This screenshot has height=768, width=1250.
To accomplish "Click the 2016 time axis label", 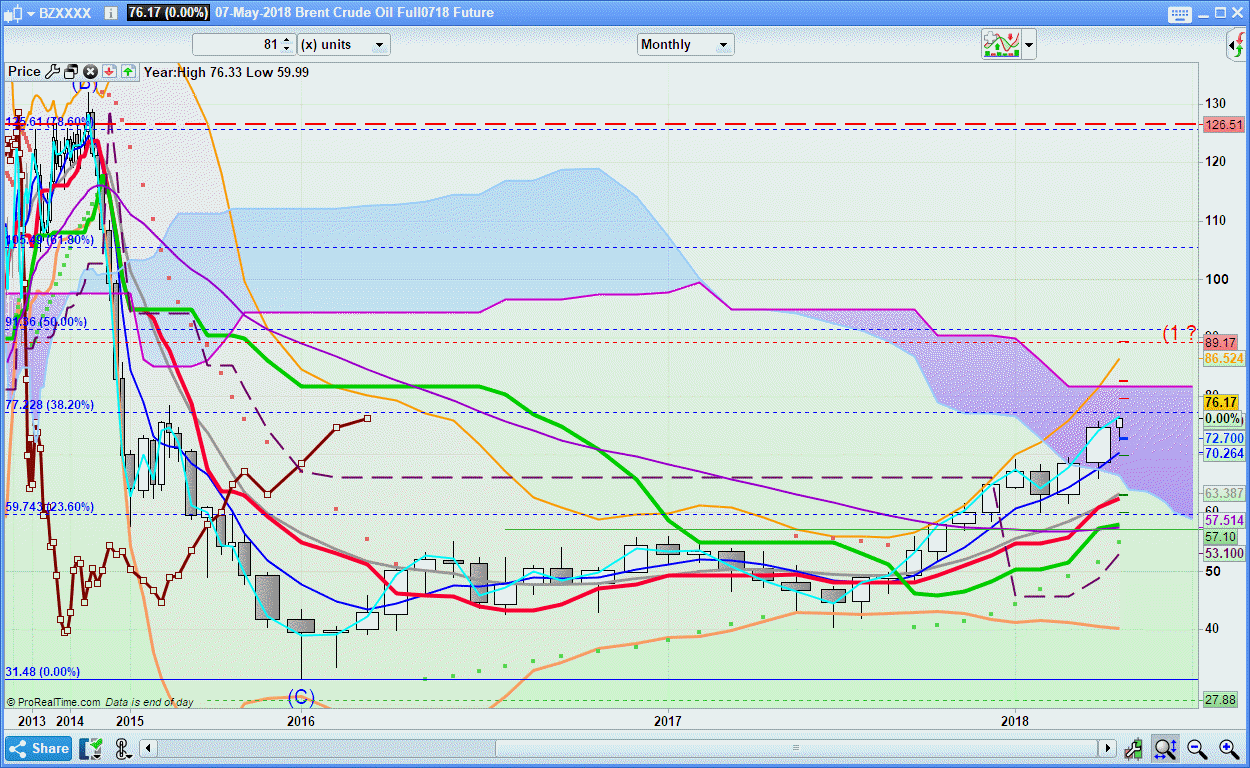I will [301, 720].
